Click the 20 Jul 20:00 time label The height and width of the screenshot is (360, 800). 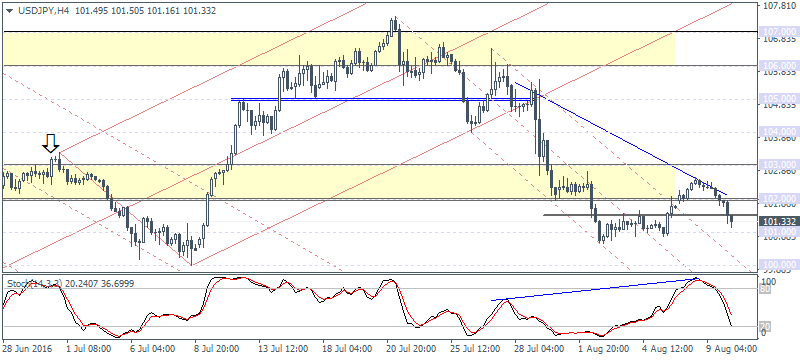[411, 350]
